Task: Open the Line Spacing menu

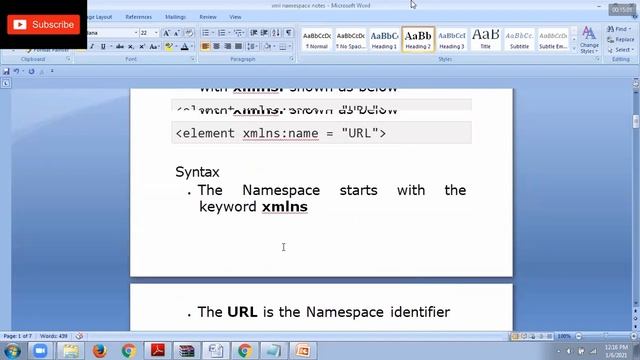Action: 252,47
